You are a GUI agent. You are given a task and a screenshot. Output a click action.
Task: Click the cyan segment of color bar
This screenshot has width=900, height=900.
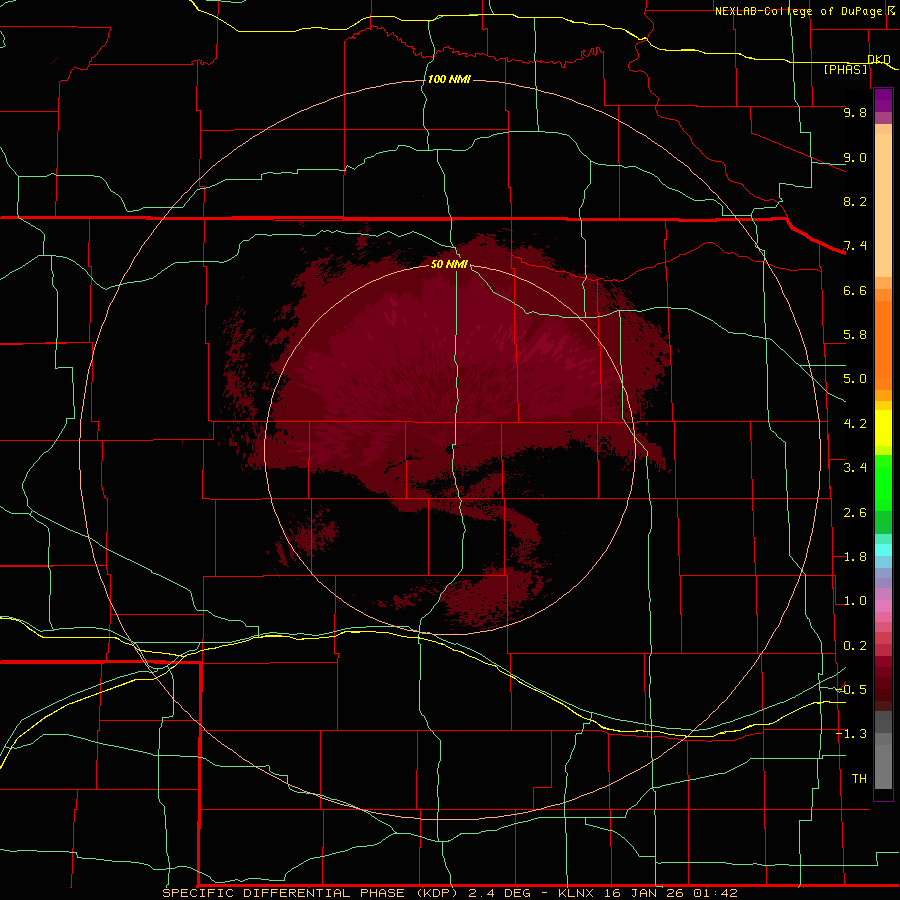[x=883, y=550]
